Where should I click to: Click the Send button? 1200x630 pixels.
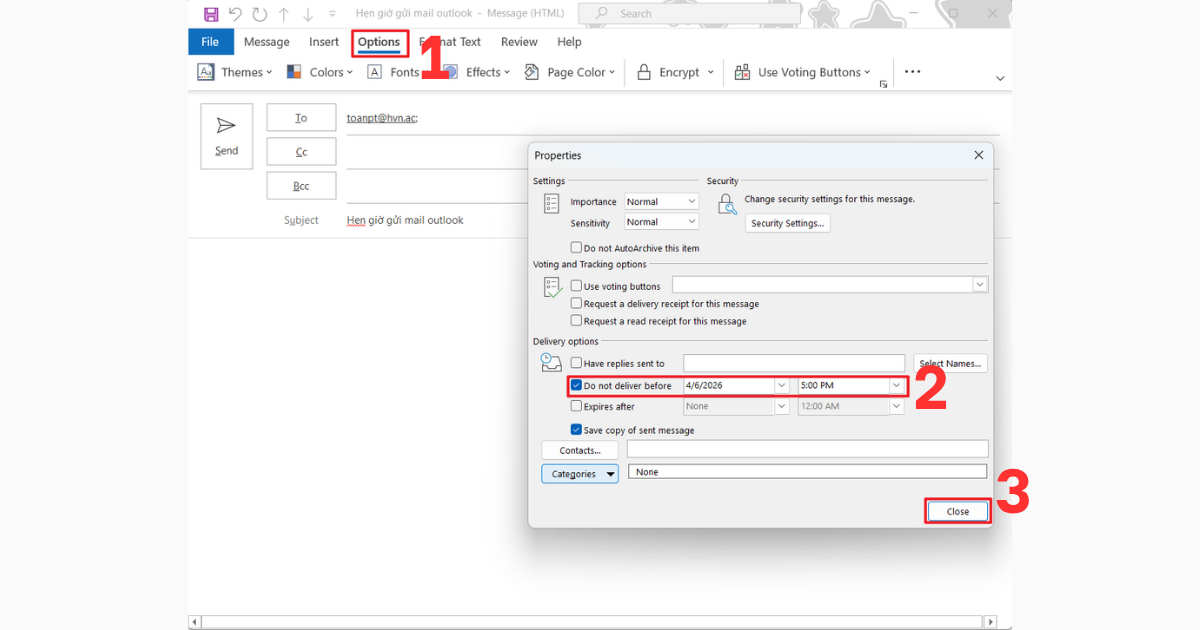click(x=227, y=136)
